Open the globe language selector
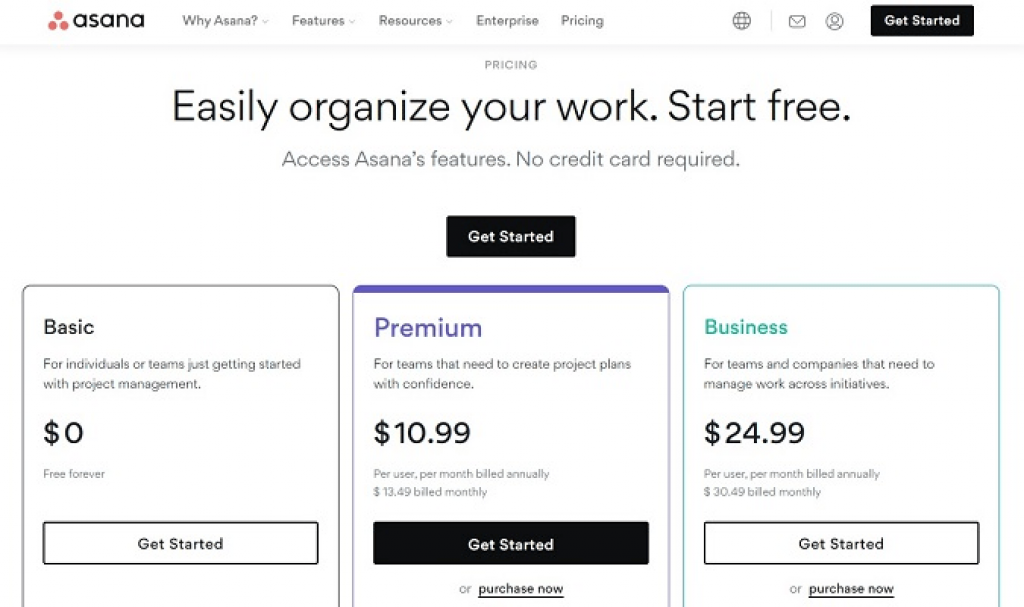 coord(742,21)
